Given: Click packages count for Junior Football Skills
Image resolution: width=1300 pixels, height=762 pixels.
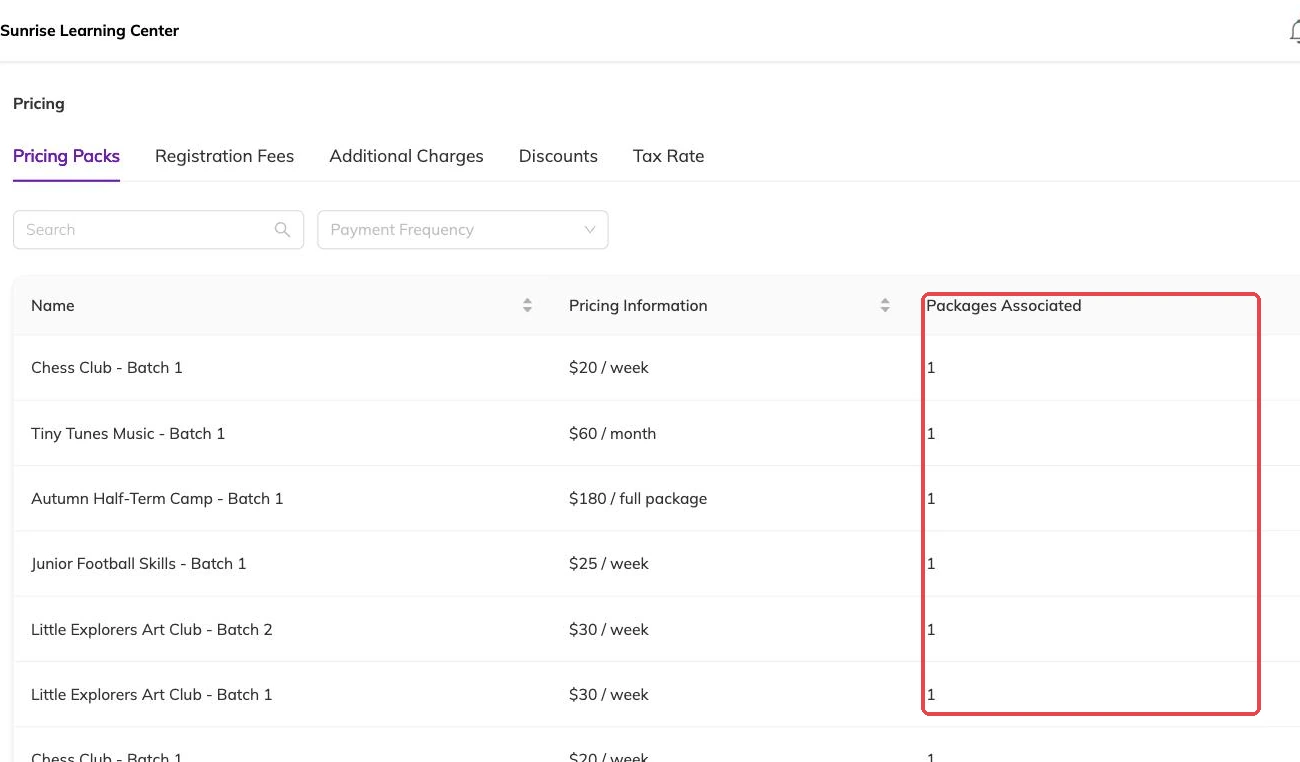Looking at the screenshot, I should pyautogui.click(x=931, y=564).
